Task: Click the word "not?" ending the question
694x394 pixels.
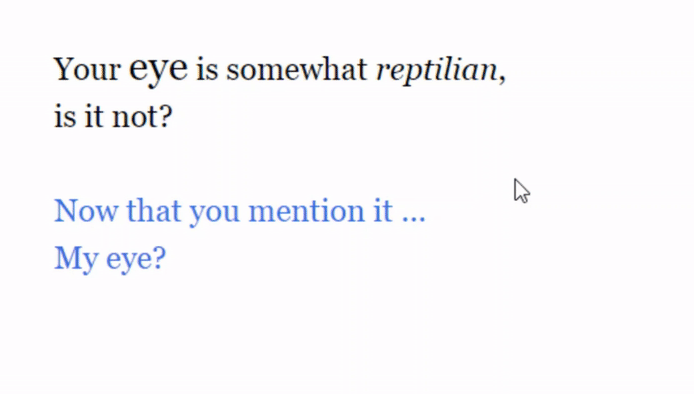Action: (x=142, y=117)
